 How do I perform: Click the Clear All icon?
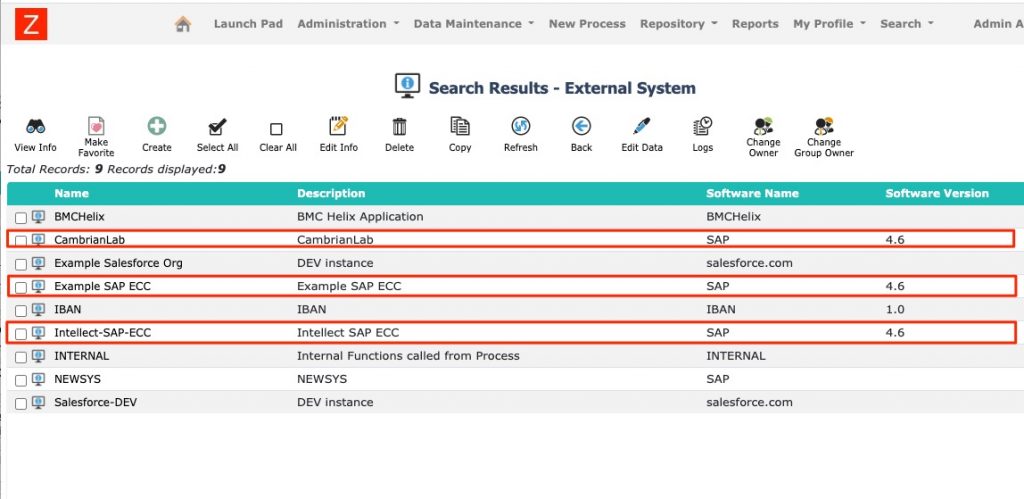(x=276, y=129)
